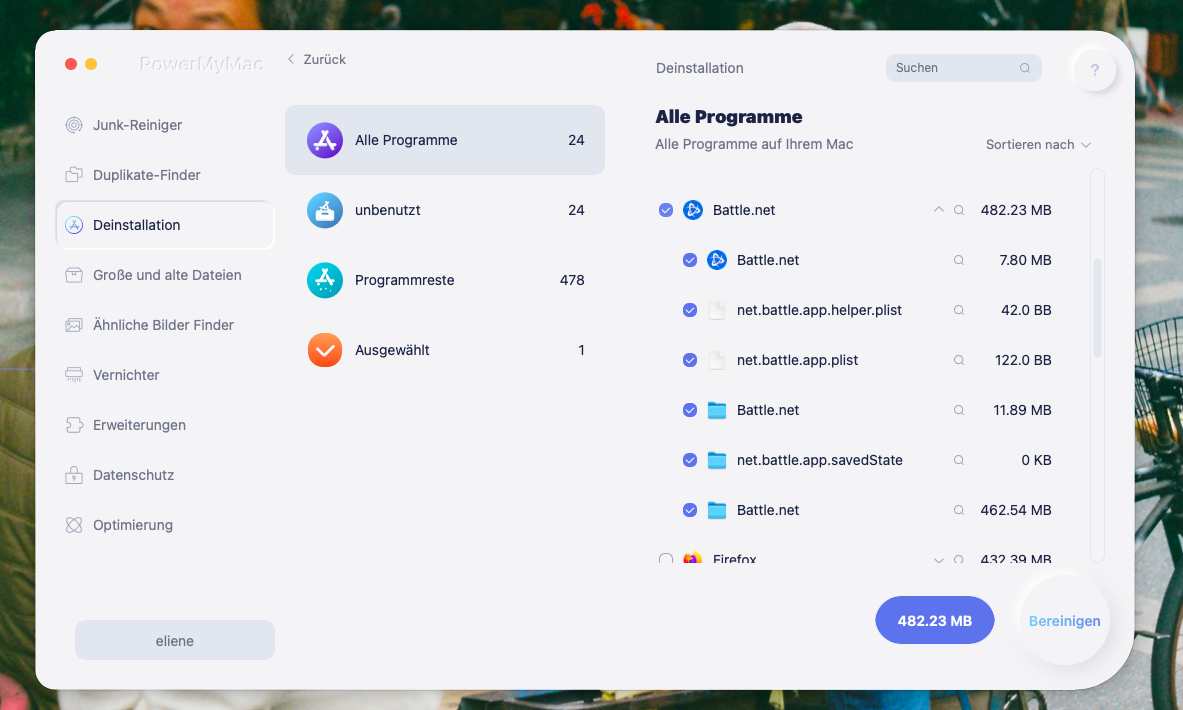This screenshot has height=710, width=1183.
Task: Select the unbenutzt category
Action: pos(444,211)
